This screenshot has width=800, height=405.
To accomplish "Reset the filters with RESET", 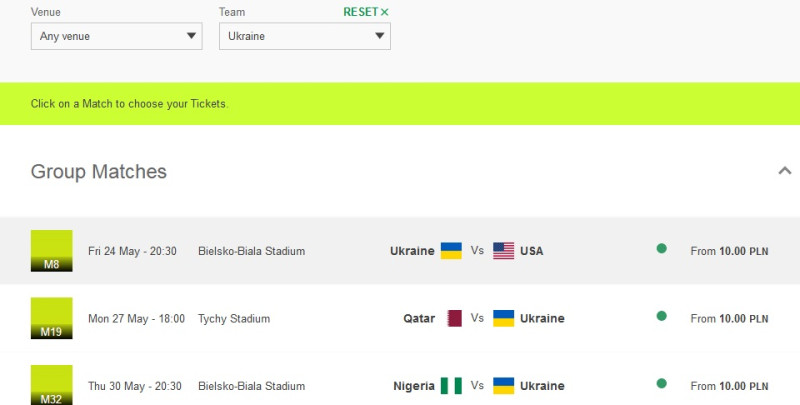I will pos(366,12).
